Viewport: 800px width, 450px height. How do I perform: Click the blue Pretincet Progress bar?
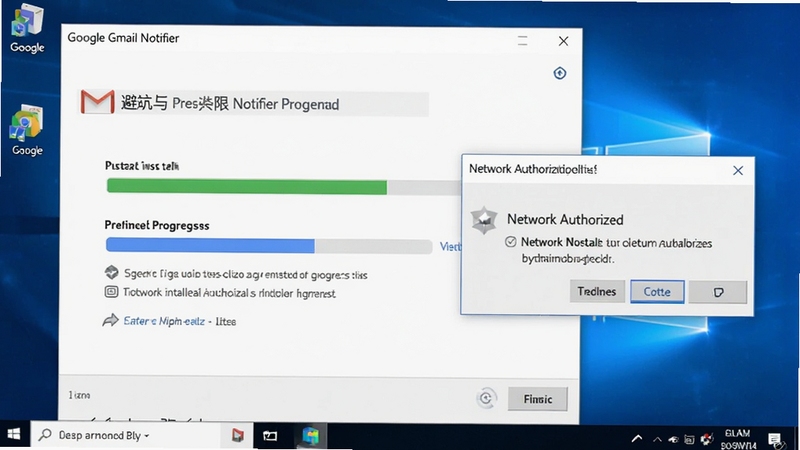[210, 245]
